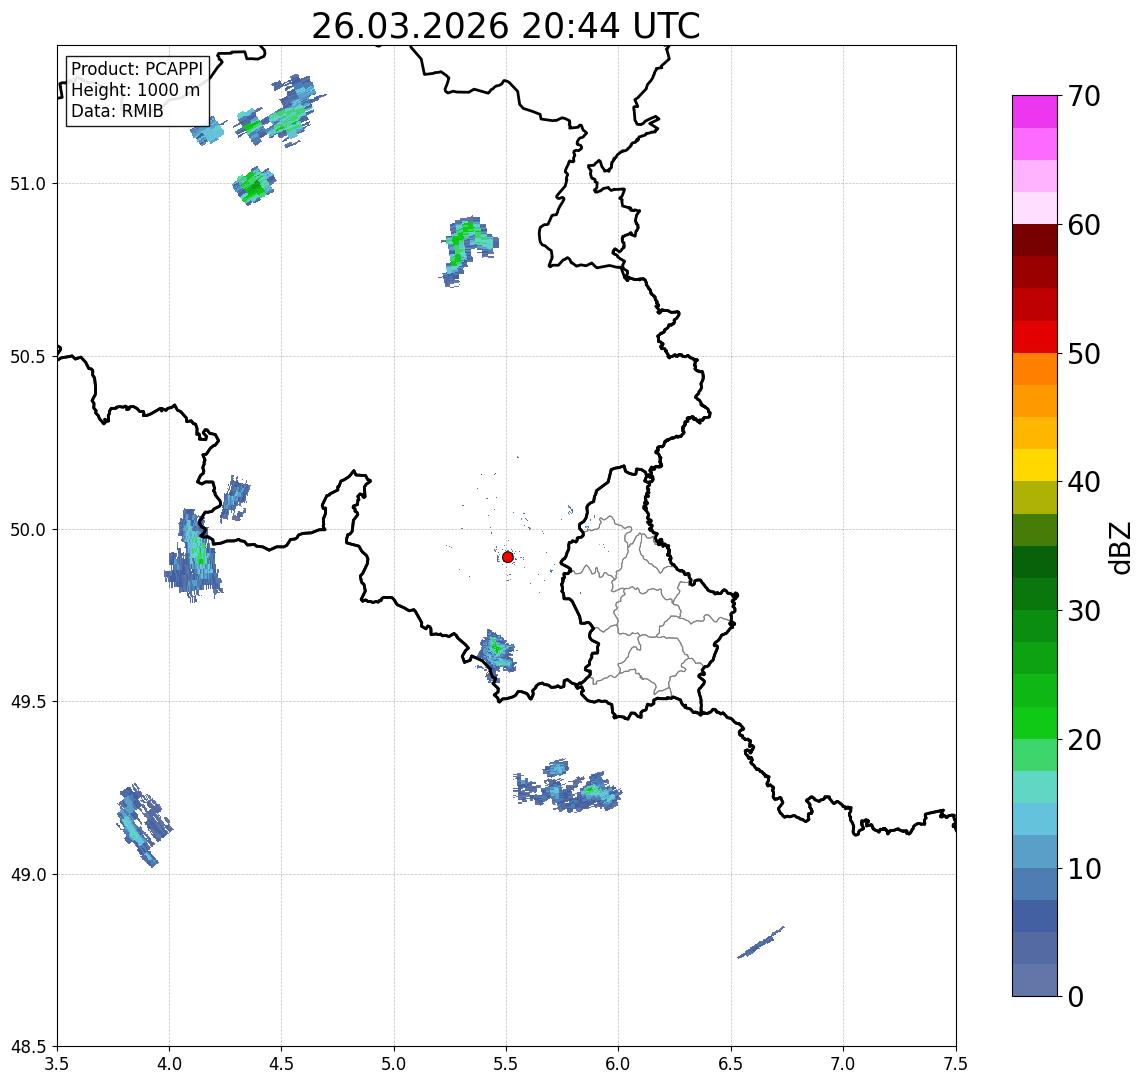Viewport: 1145px width, 1084px height.
Task: Click the longitude label 5.5
Action: tap(506, 1064)
